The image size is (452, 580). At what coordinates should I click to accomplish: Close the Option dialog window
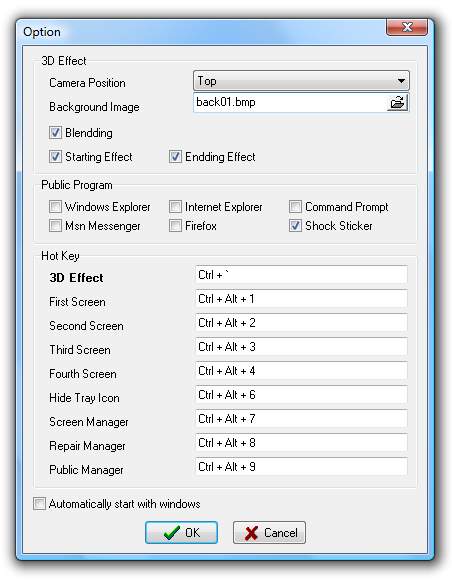click(407, 27)
